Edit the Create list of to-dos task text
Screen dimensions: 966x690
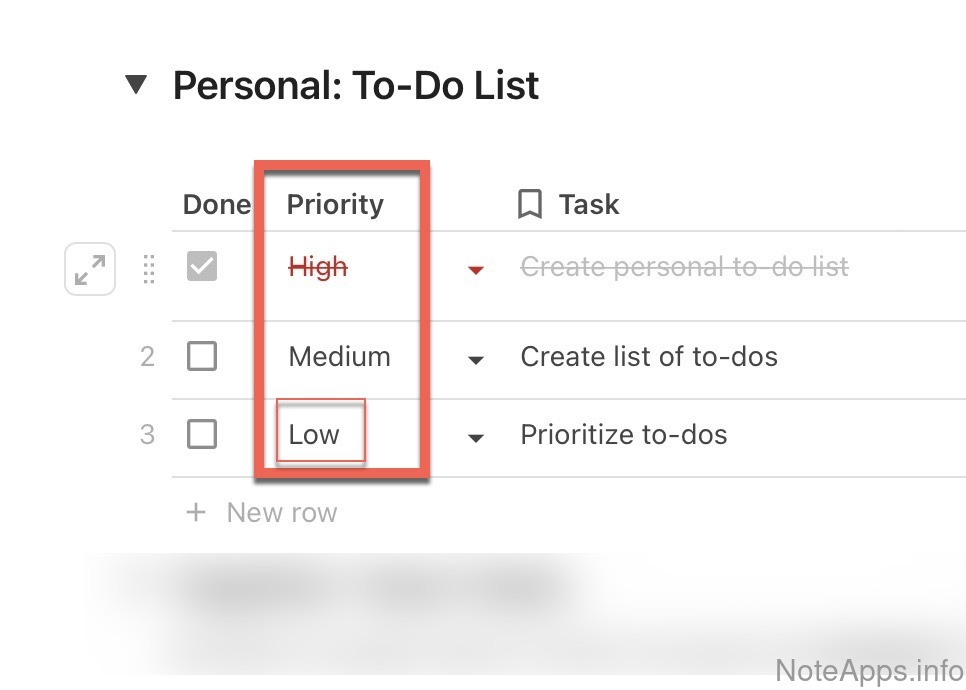pos(649,356)
